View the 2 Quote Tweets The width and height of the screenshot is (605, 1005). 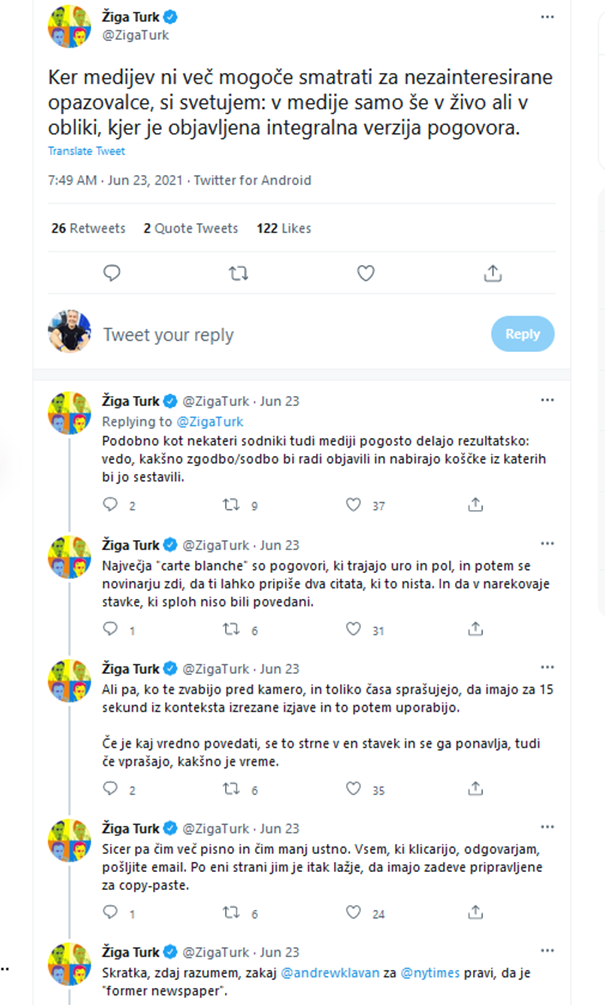point(190,228)
